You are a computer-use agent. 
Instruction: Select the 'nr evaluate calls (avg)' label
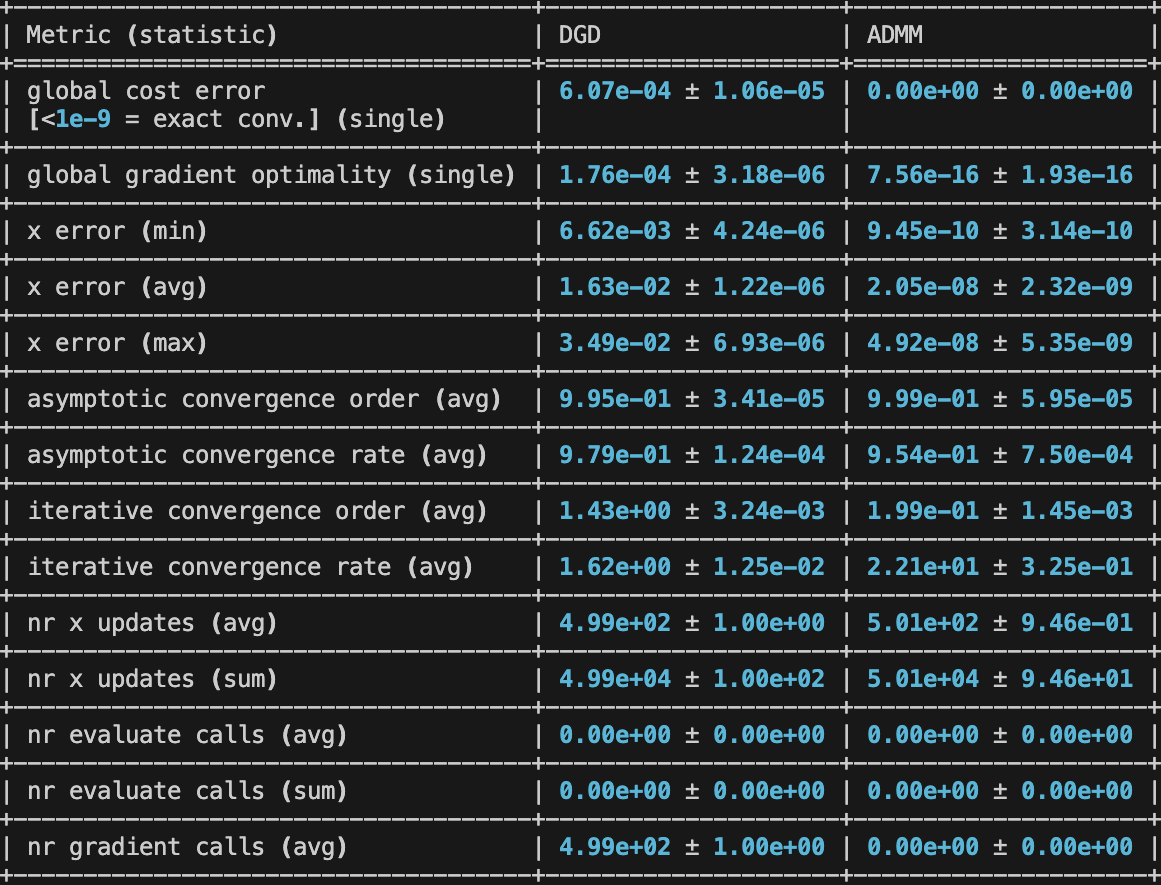pyautogui.click(x=187, y=735)
